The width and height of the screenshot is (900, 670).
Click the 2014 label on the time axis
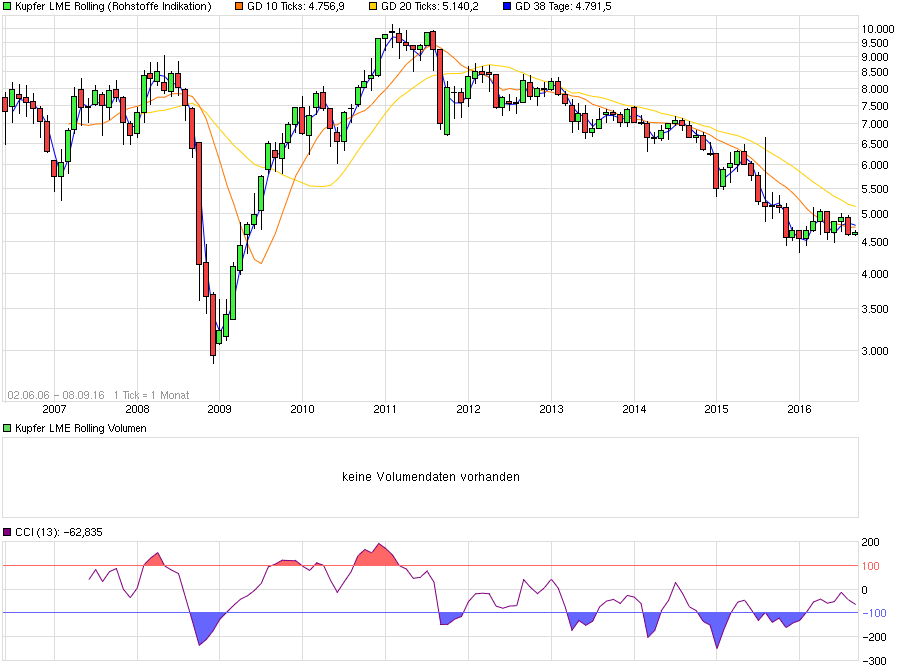point(634,409)
